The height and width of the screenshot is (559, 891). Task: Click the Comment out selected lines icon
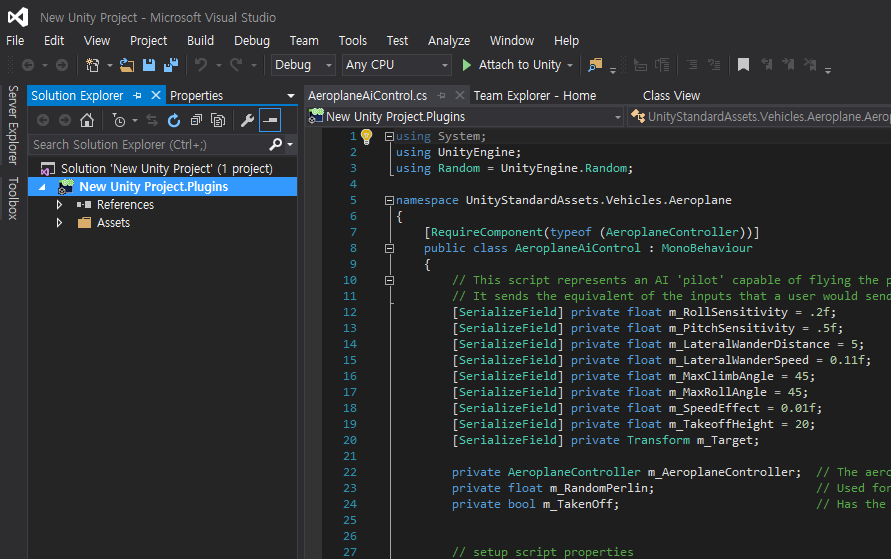click(x=692, y=65)
